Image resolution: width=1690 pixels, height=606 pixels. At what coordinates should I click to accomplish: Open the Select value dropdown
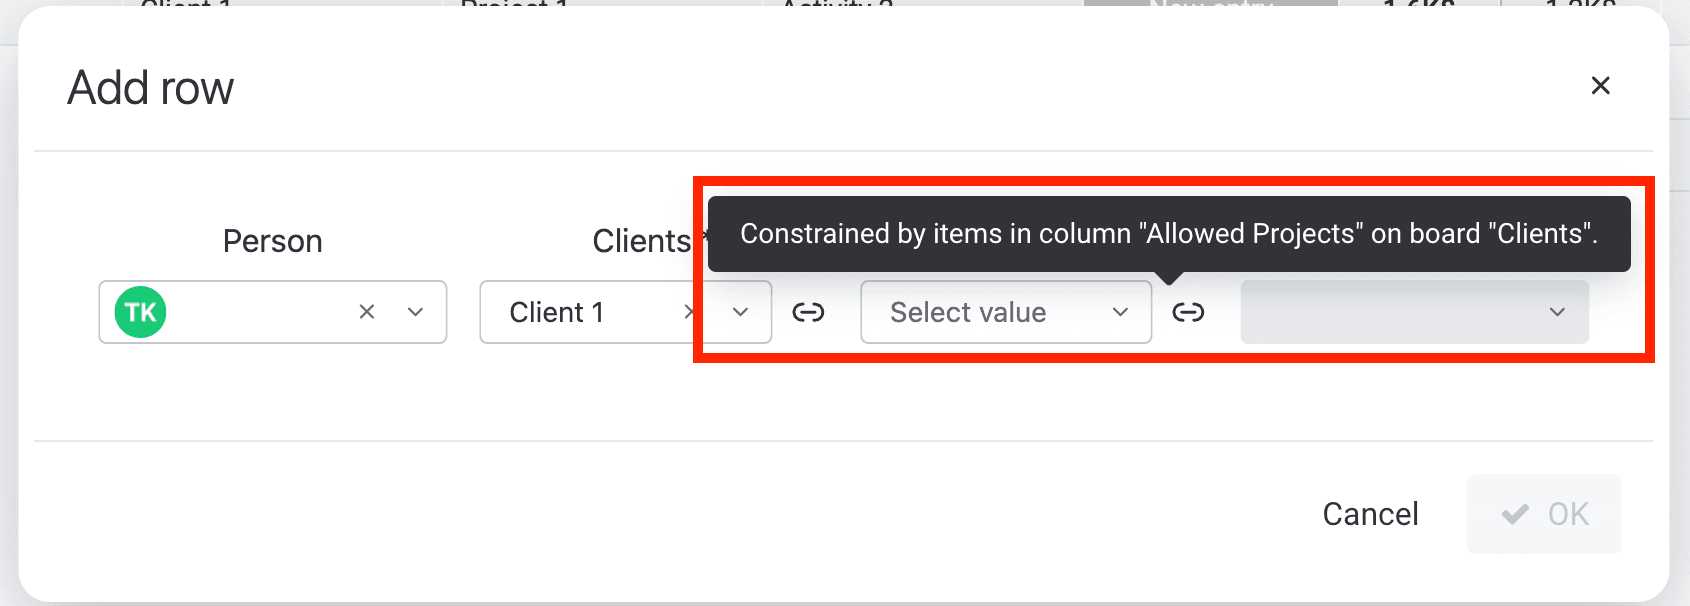click(1006, 312)
